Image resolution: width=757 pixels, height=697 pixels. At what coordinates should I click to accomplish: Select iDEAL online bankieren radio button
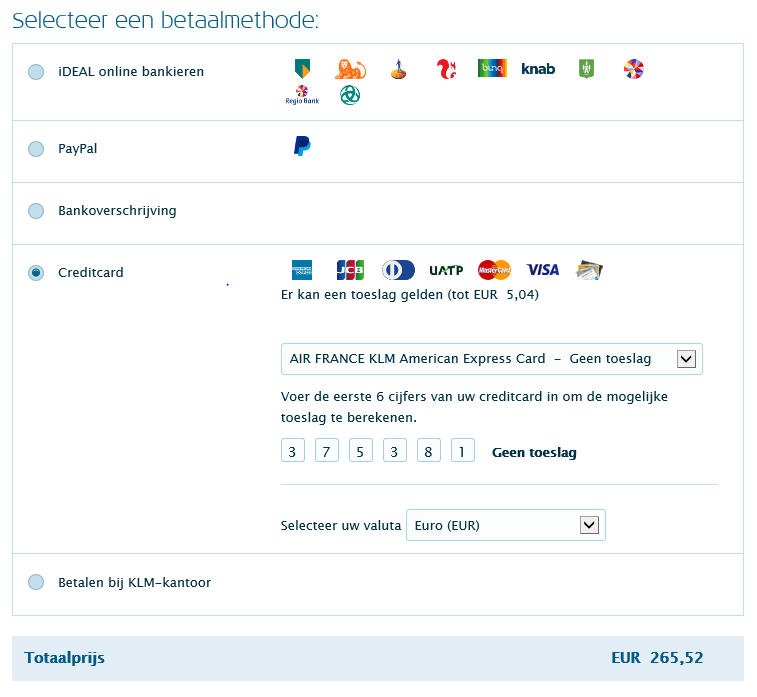click(36, 72)
